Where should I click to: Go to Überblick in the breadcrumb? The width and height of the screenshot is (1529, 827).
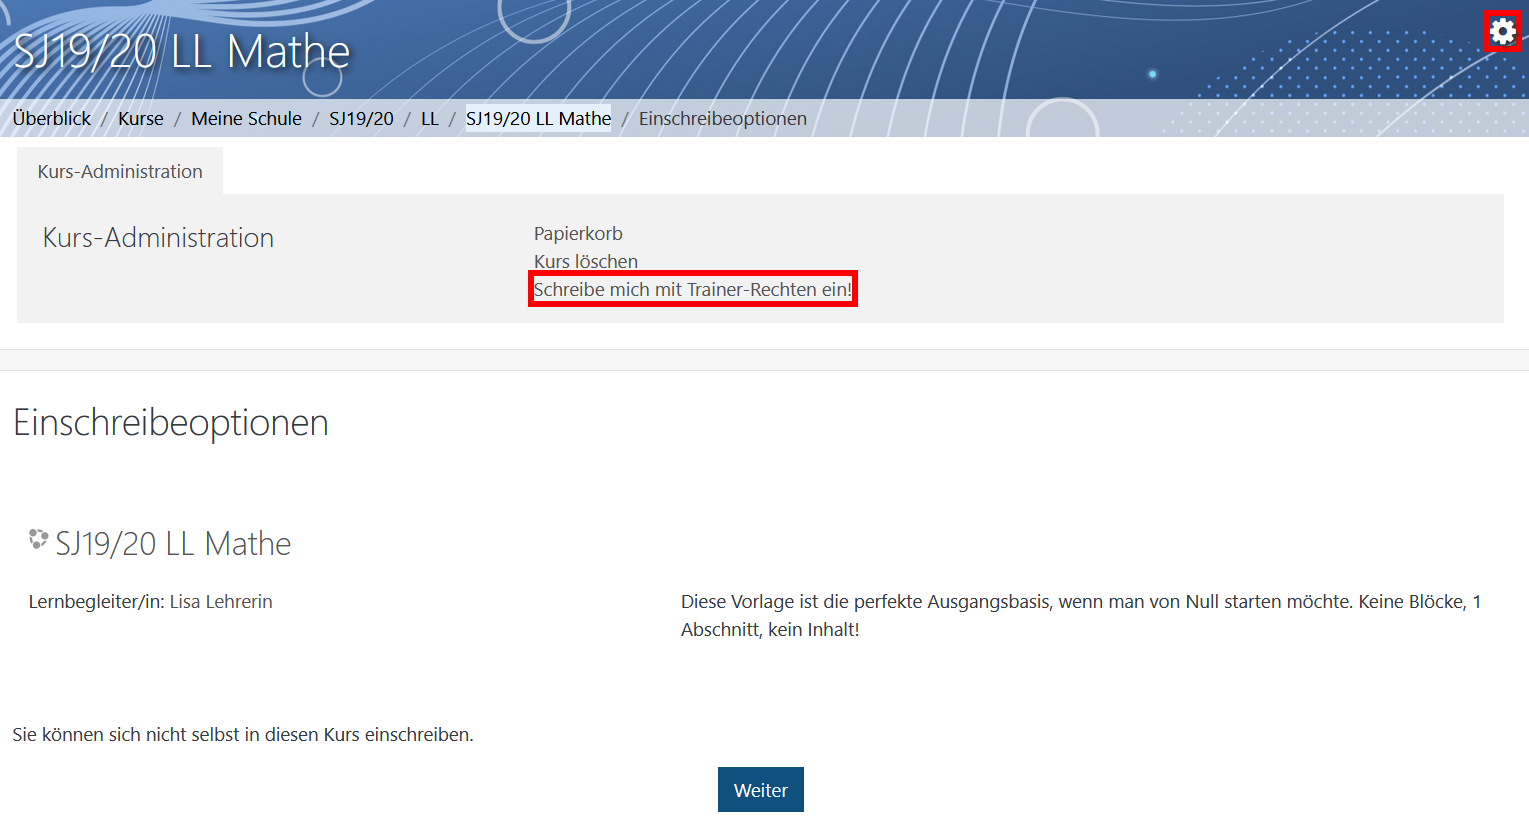click(52, 118)
